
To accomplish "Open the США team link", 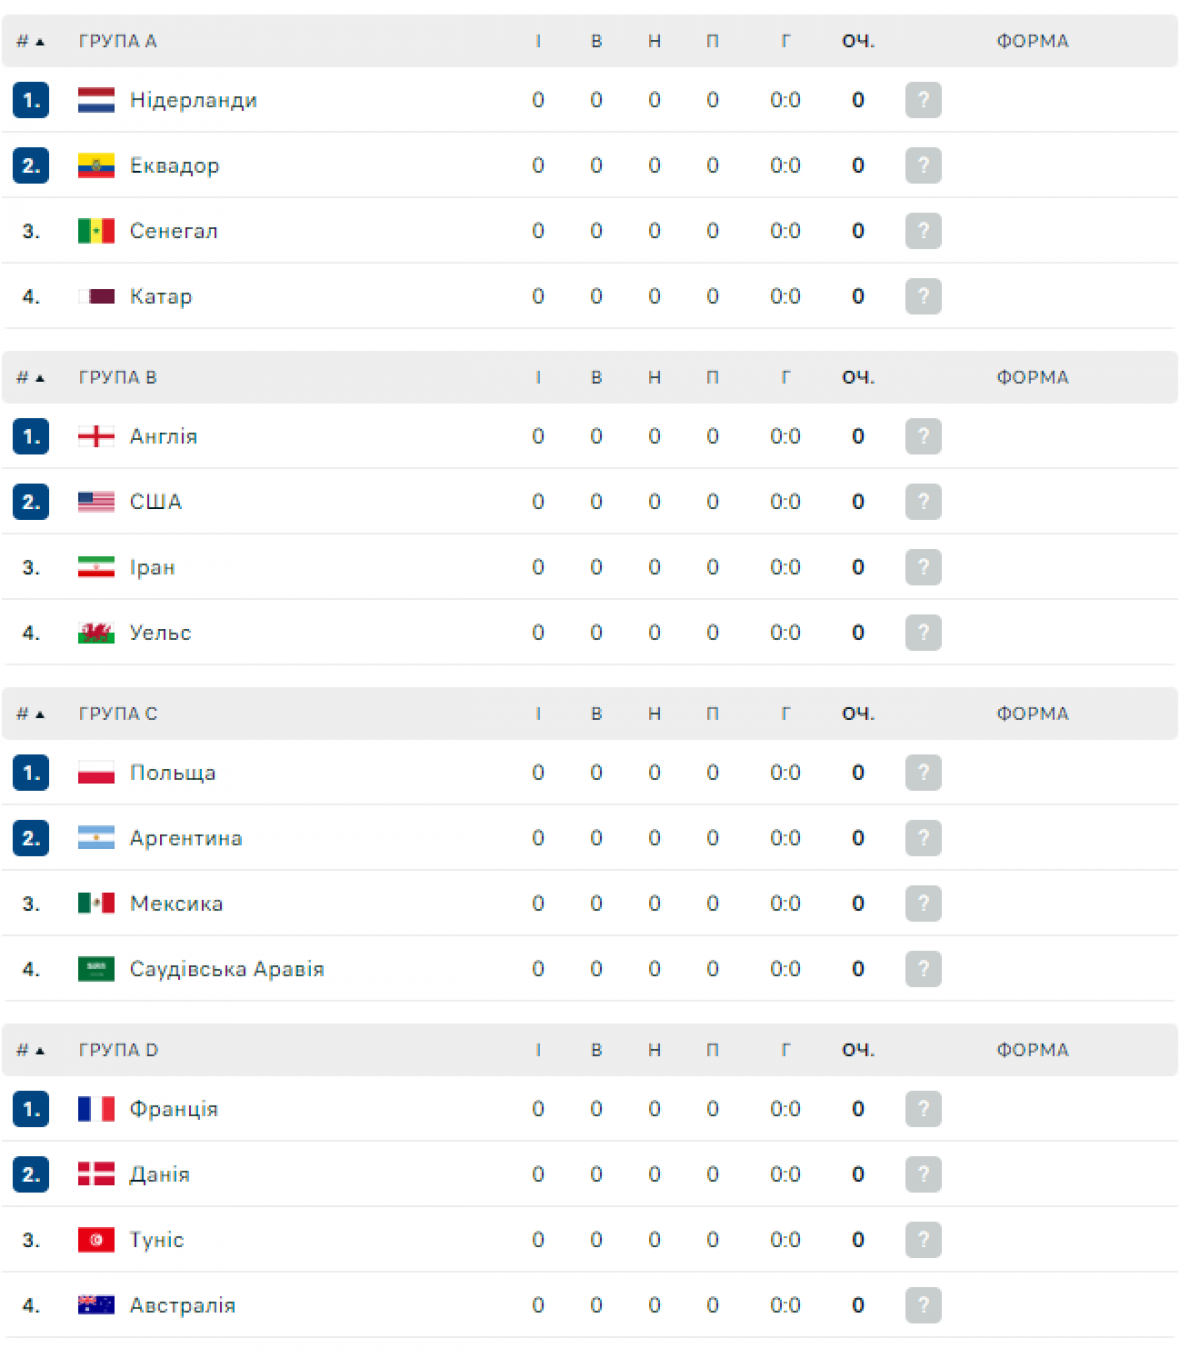I will click(156, 502).
